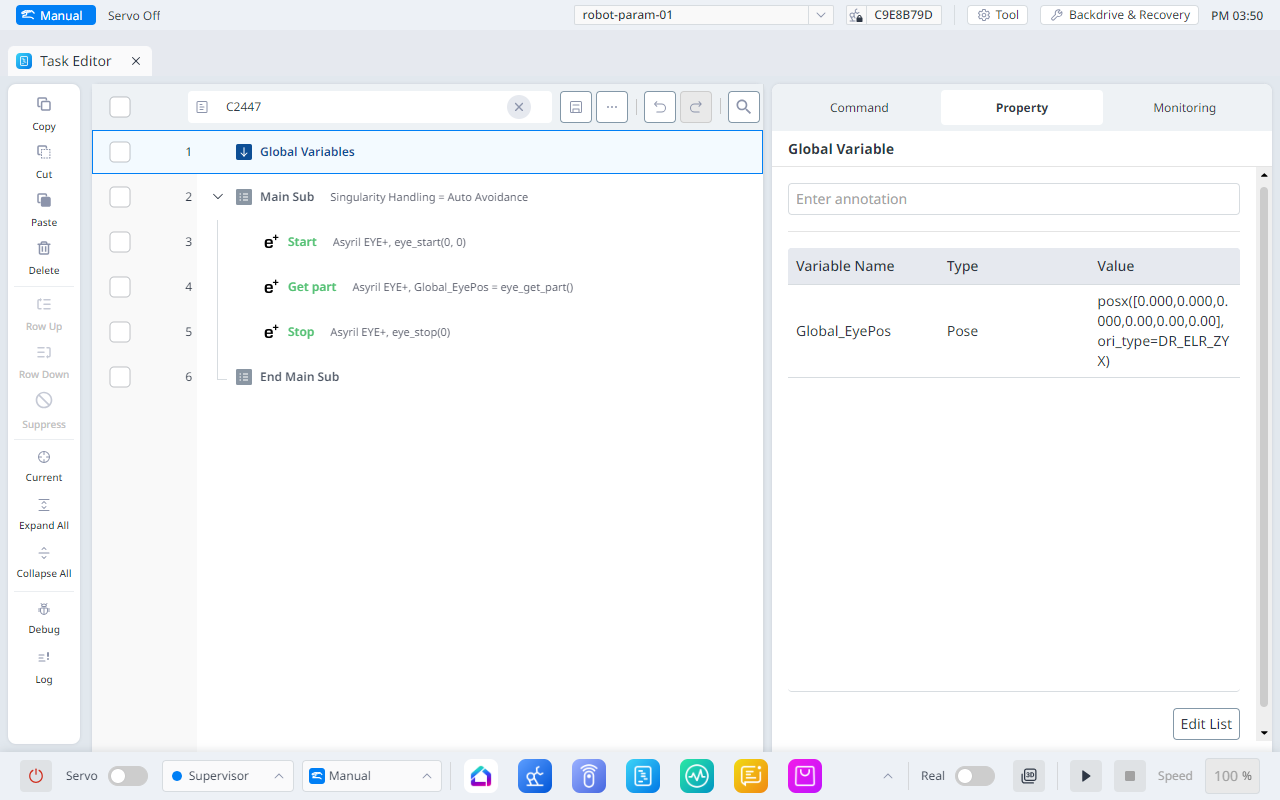Check the Global Variables row checkbox

tap(120, 152)
